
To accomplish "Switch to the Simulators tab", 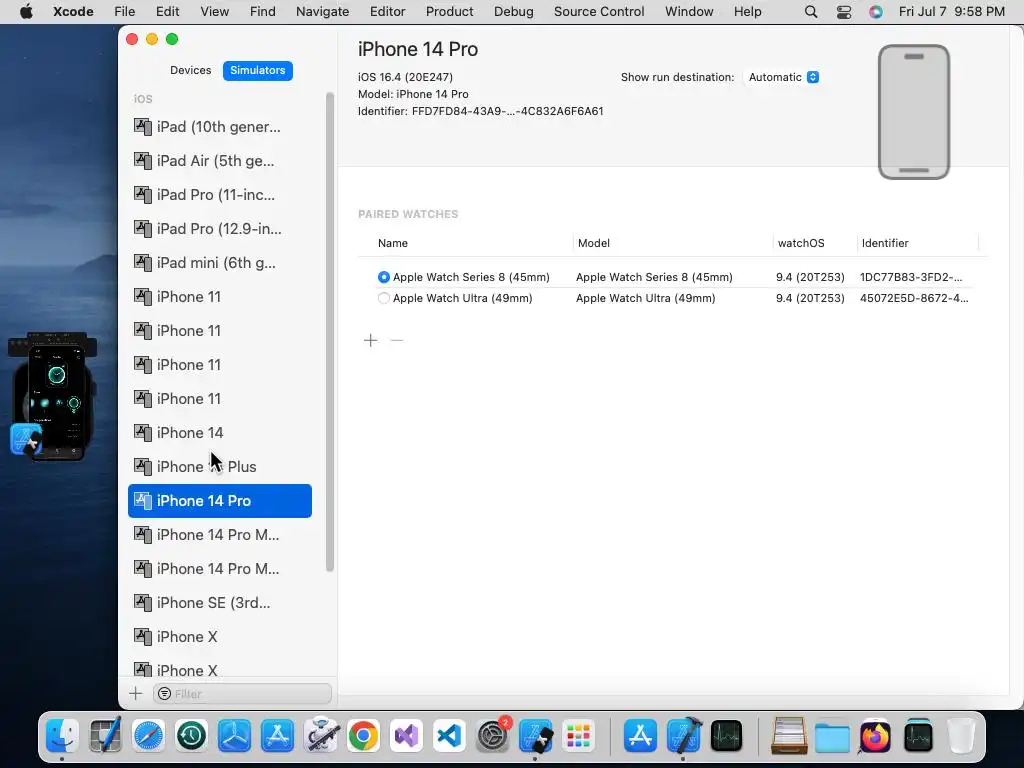I will [257, 70].
